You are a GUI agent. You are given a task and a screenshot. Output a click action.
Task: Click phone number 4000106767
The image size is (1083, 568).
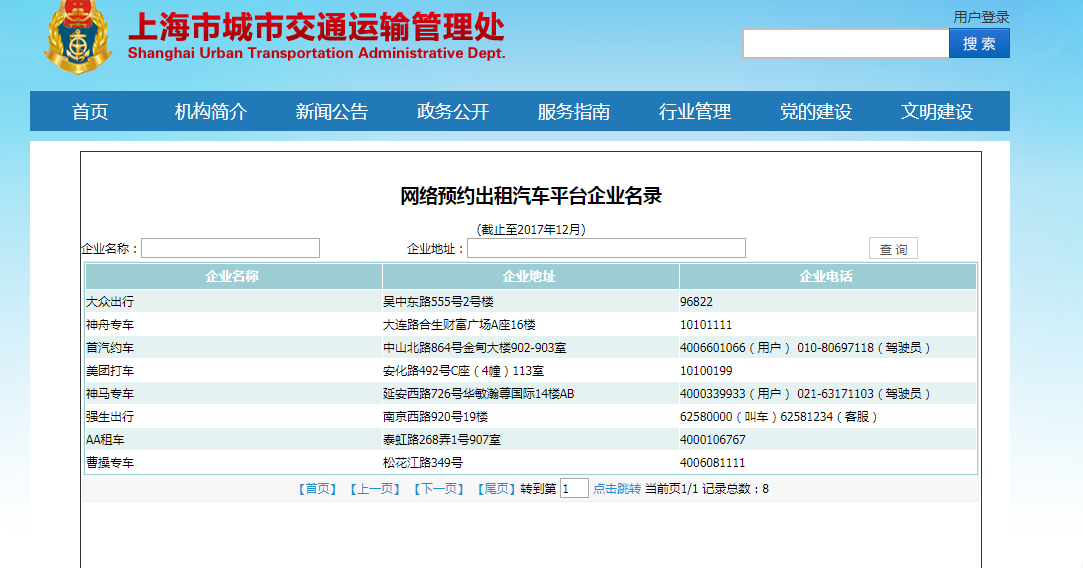713,439
